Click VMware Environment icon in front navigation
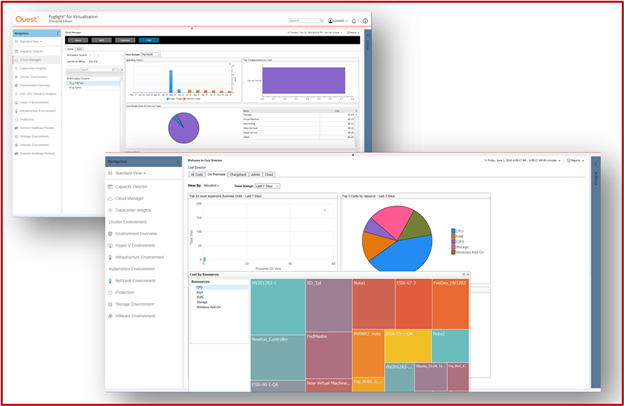 pos(110,316)
